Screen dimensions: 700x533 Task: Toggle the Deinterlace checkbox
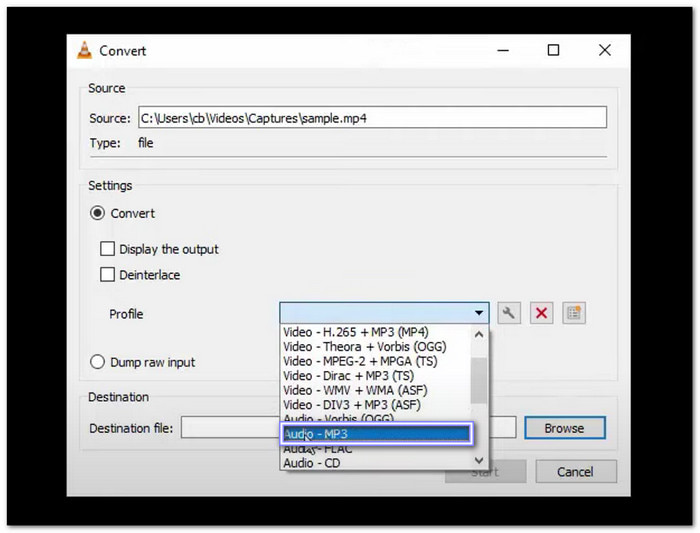(108, 275)
